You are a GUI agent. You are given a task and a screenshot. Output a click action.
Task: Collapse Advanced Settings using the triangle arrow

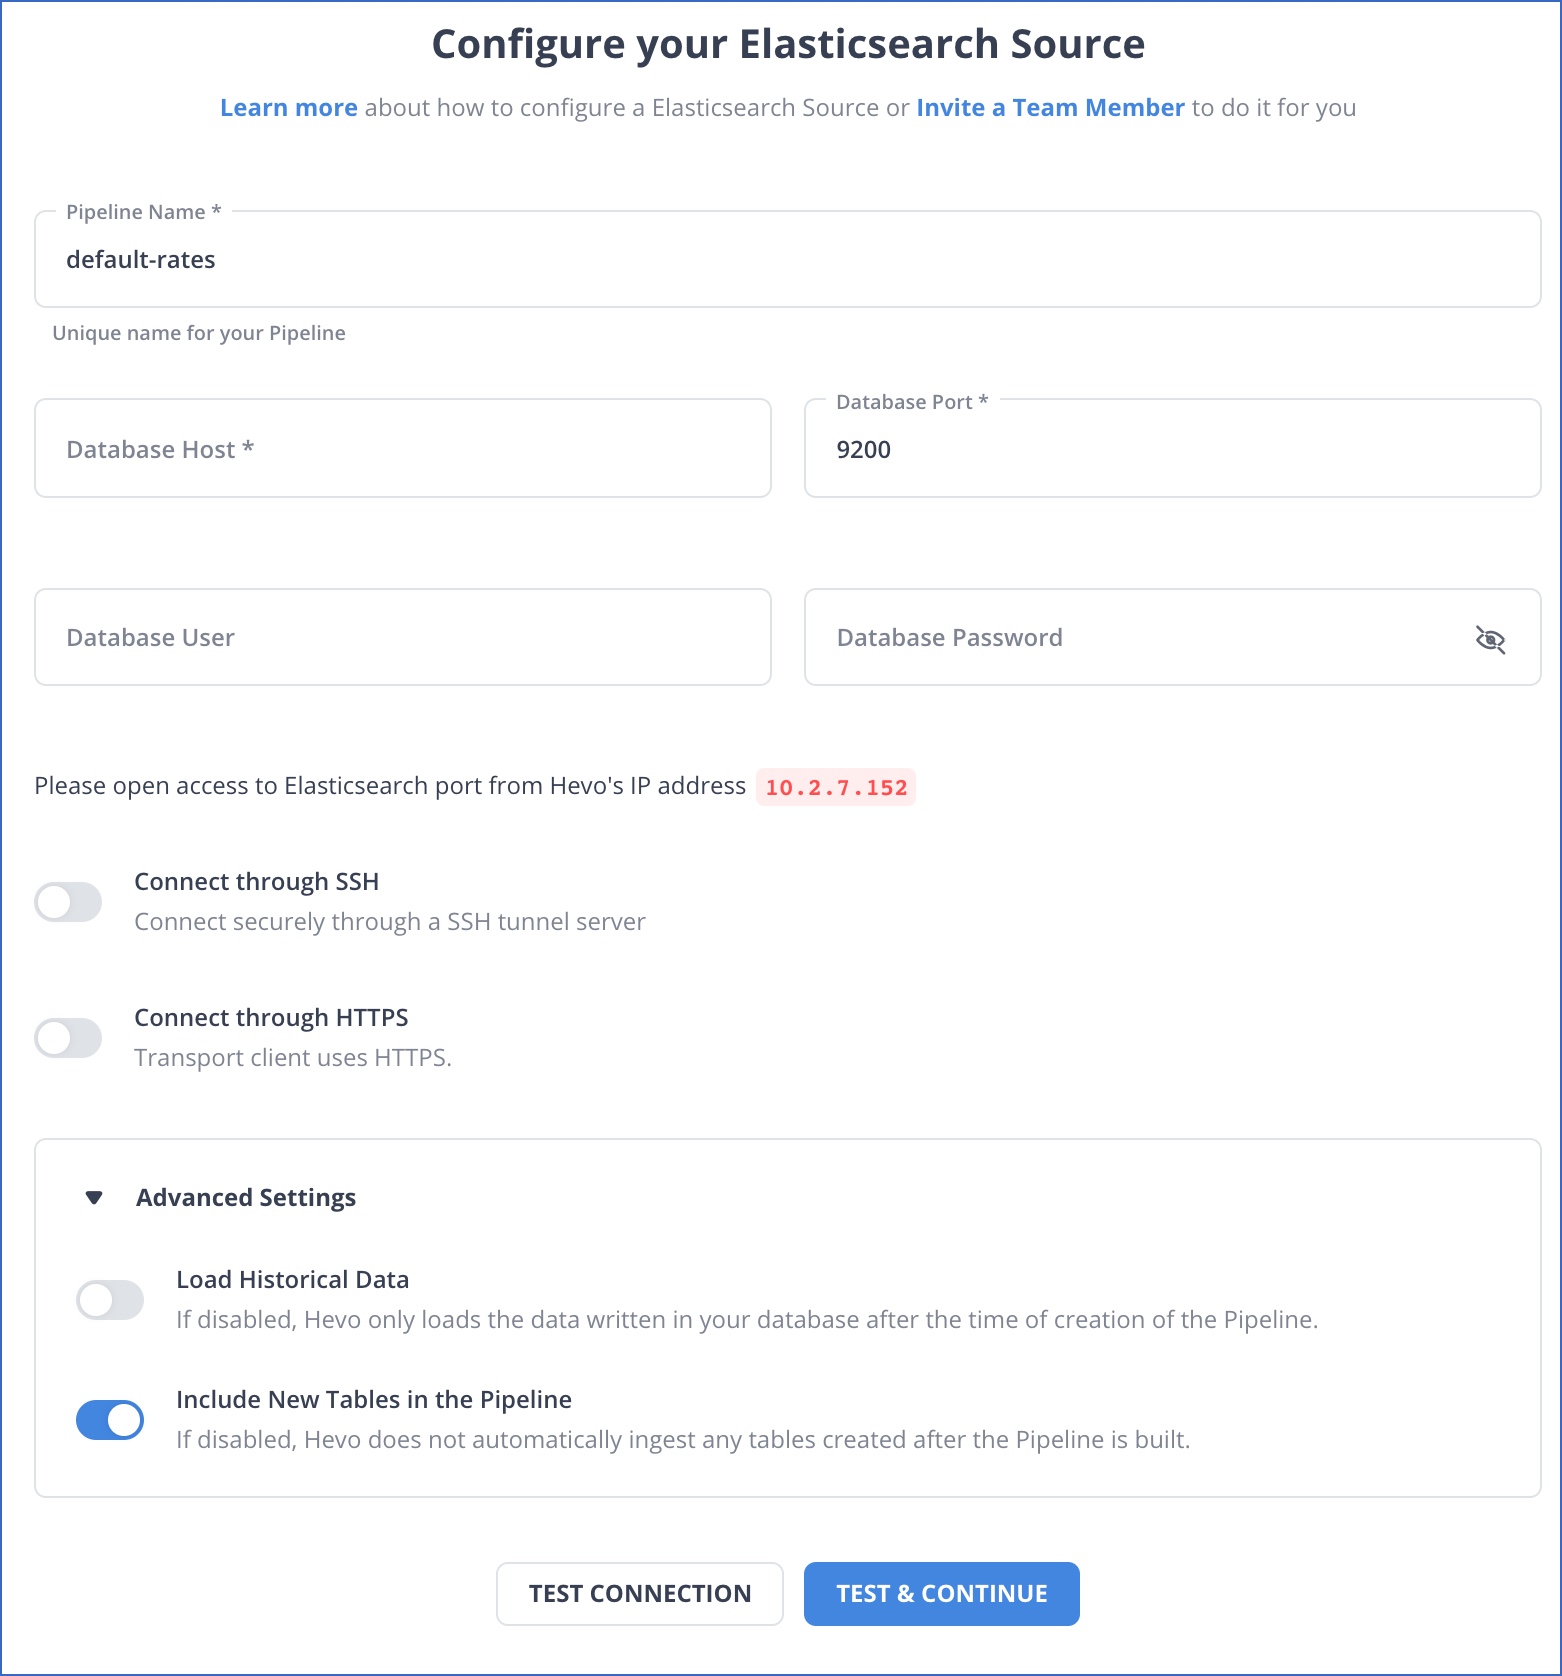point(94,1197)
